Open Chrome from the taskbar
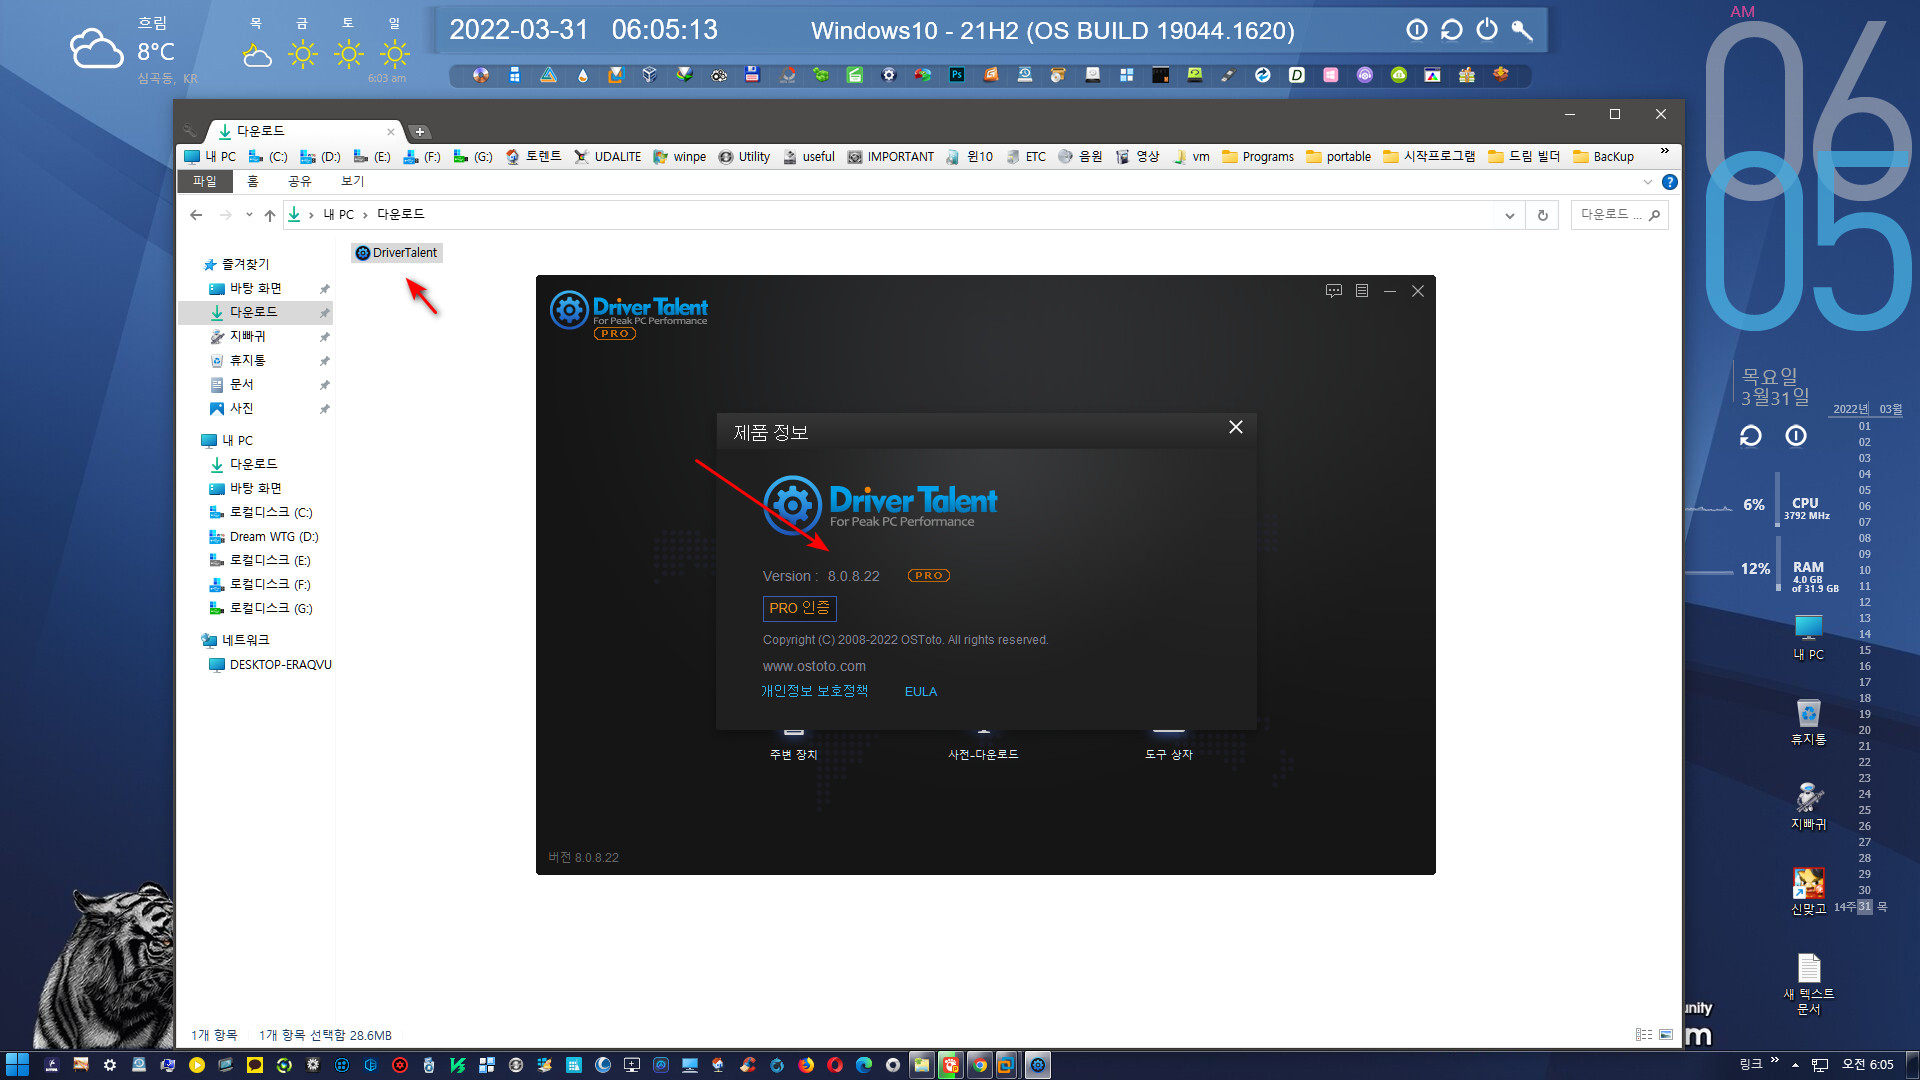1920x1080 pixels. tap(980, 1065)
